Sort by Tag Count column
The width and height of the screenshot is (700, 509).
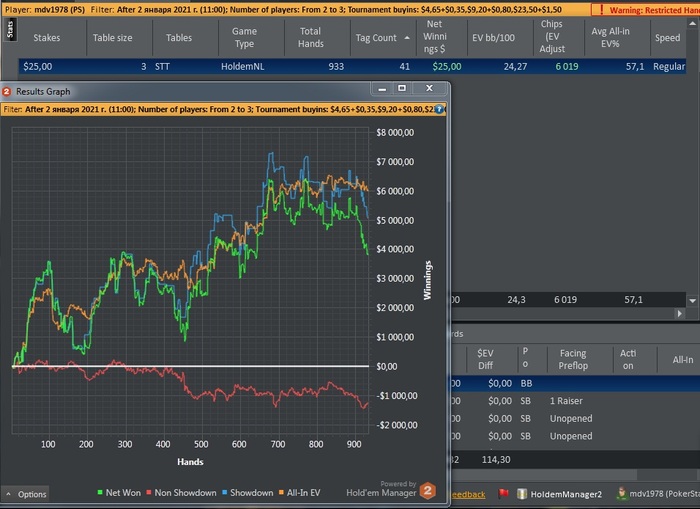[x=376, y=38]
